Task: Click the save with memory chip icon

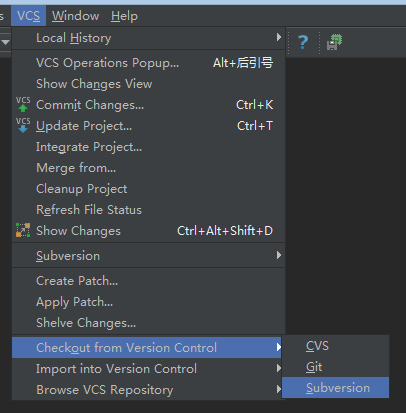Action: (334, 42)
